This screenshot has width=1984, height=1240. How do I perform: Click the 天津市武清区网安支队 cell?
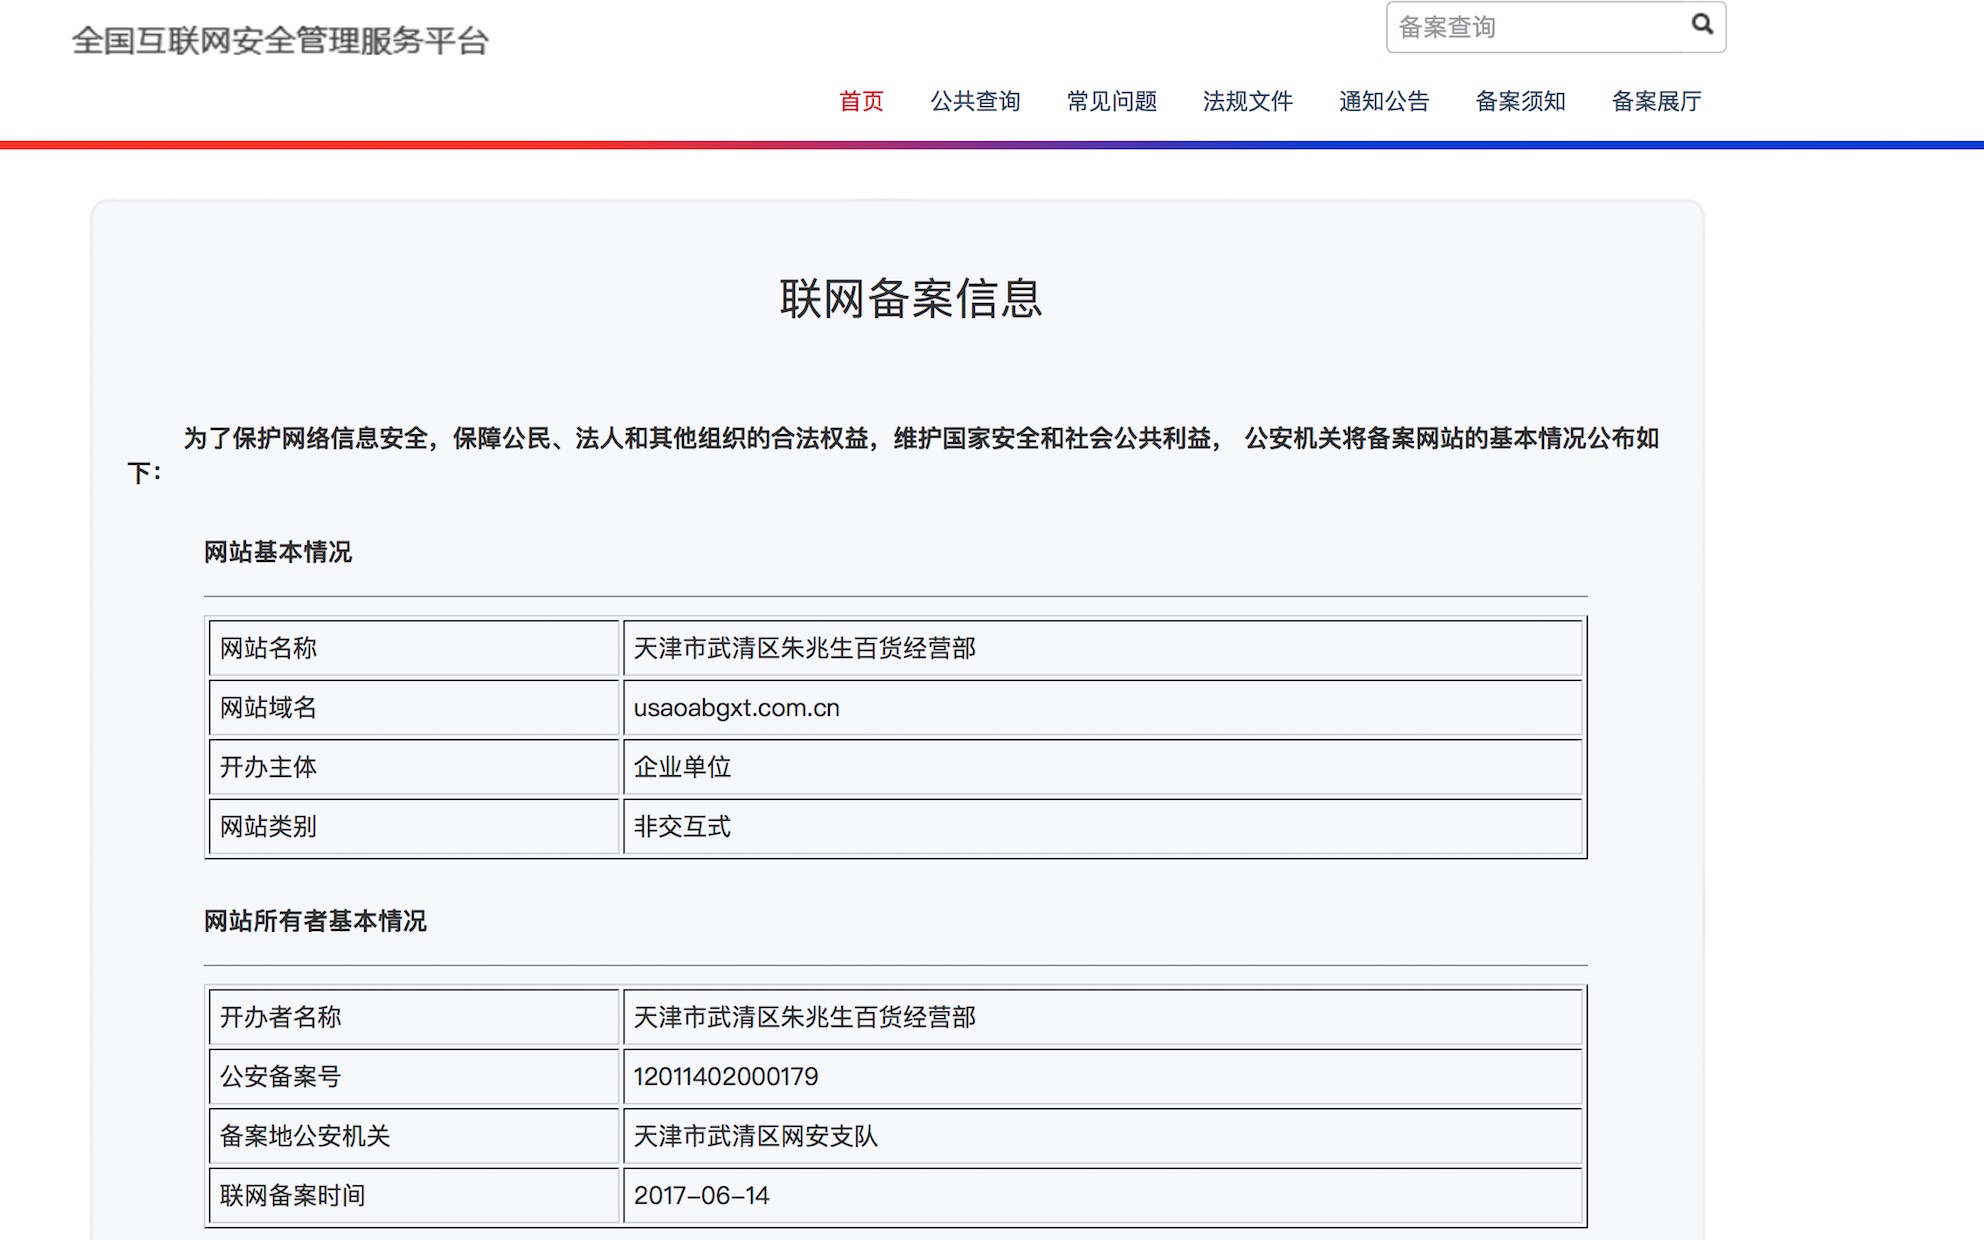pos(756,1136)
